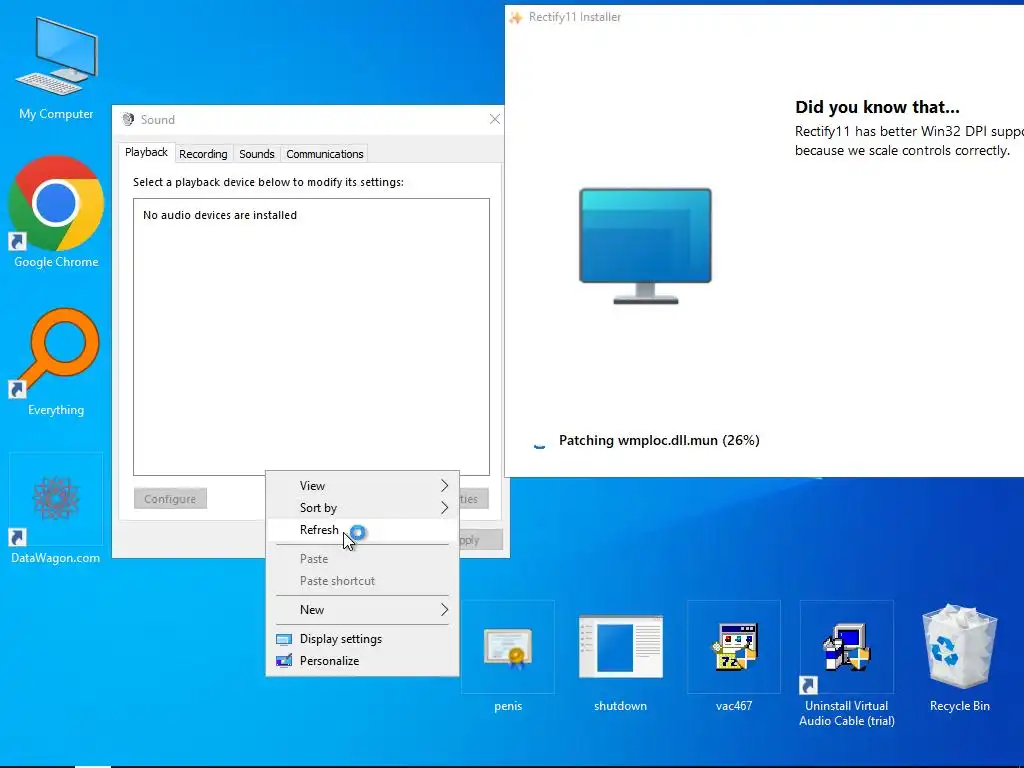This screenshot has width=1024, height=768.
Task: Expand the Sort by submenu arrow
Action: coord(445,508)
